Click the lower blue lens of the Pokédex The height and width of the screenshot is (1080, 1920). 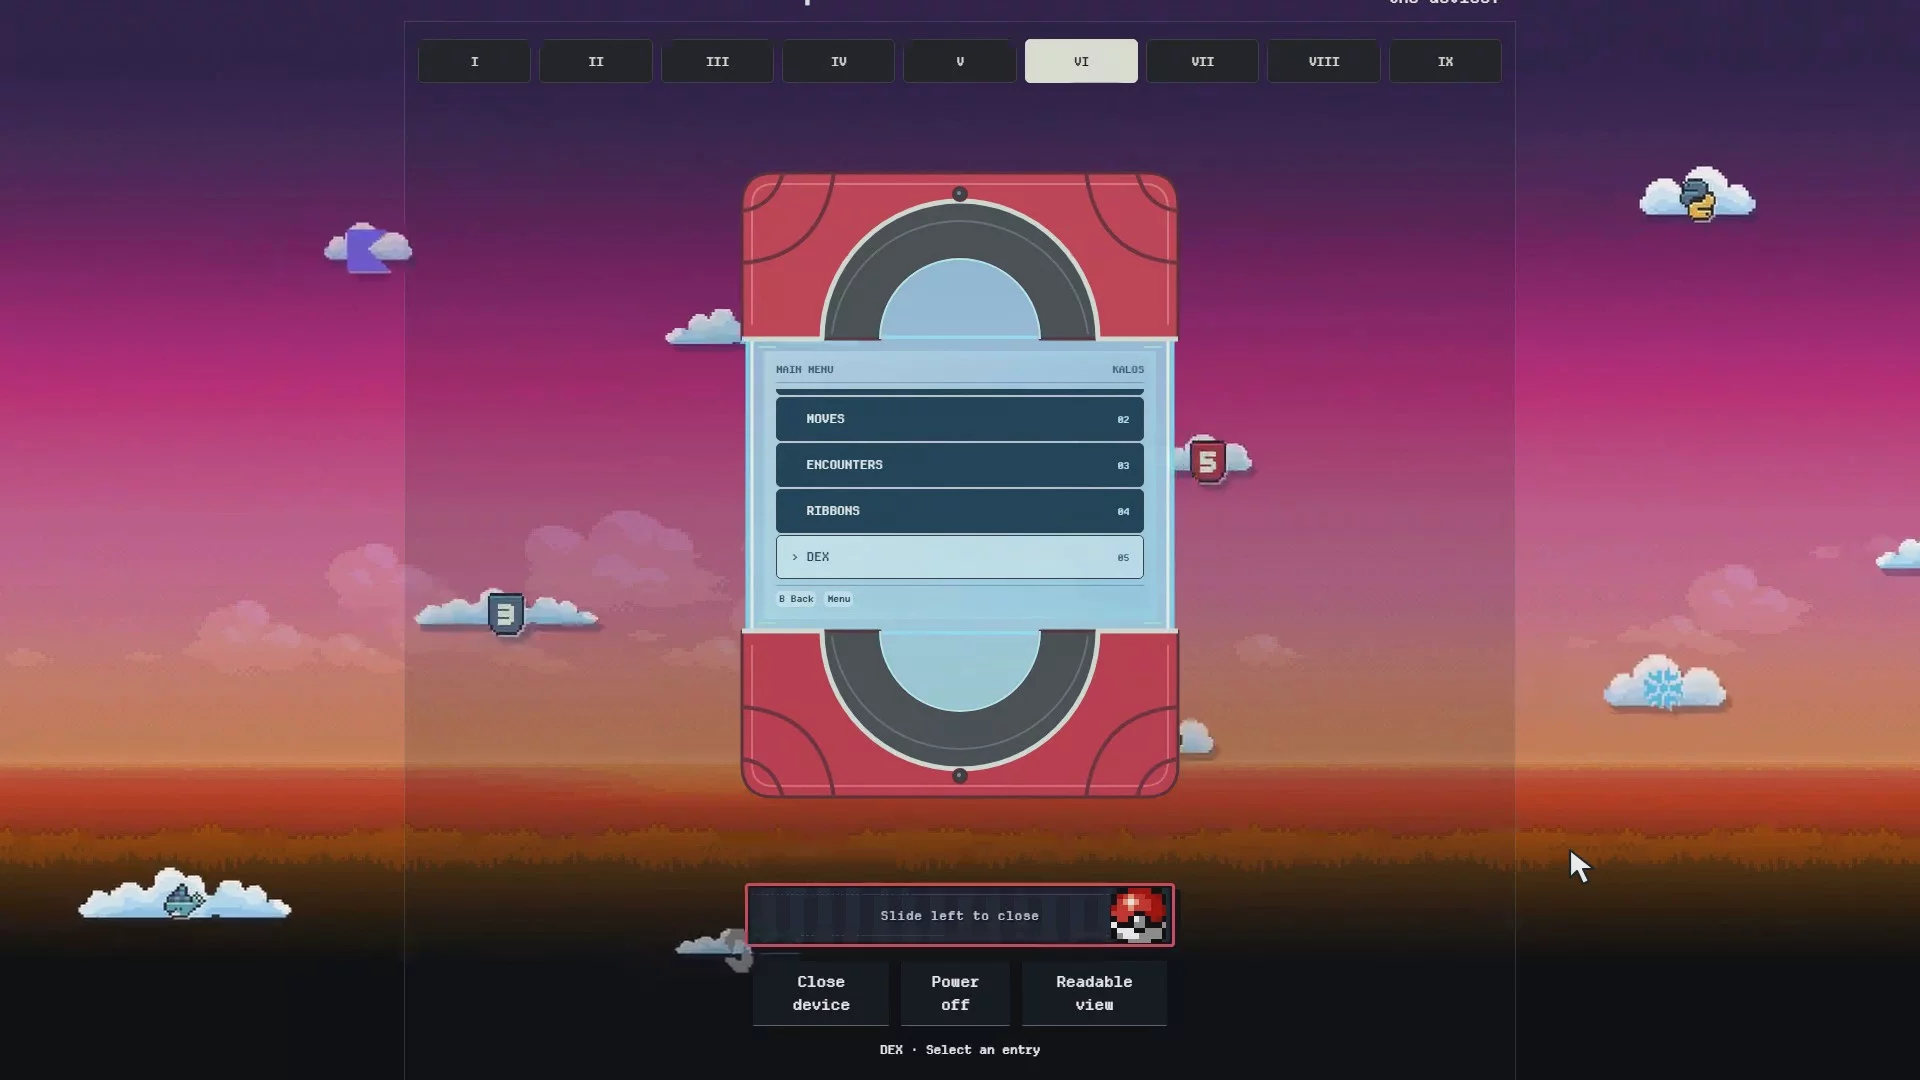point(960,670)
